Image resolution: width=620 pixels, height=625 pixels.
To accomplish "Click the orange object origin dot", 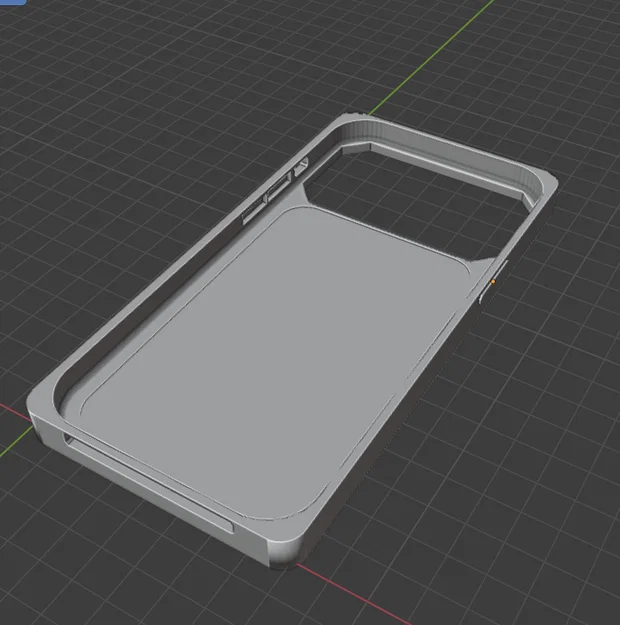I will pyautogui.click(x=493, y=281).
